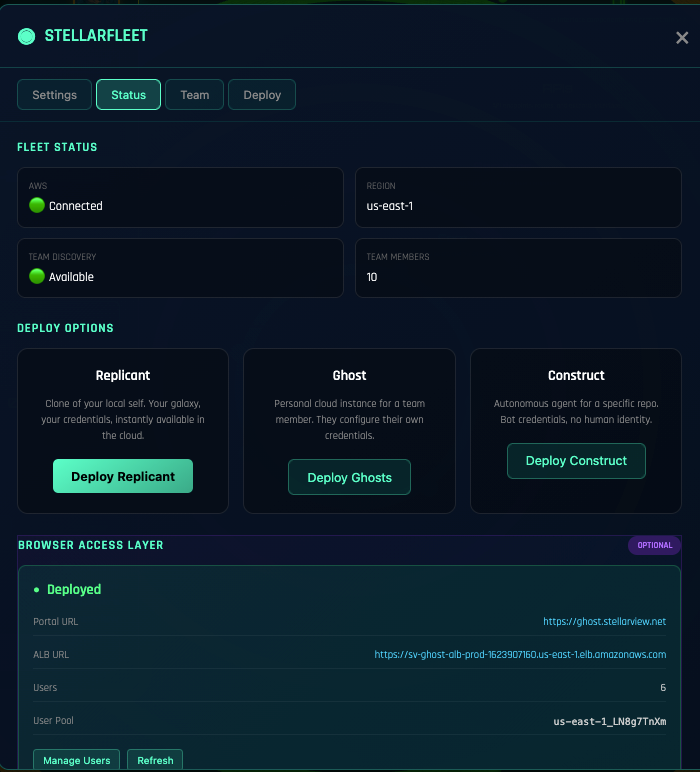700x772 pixels.
Task: Open the ALB URL amazonaws link
Action: [x=520, y=654]
